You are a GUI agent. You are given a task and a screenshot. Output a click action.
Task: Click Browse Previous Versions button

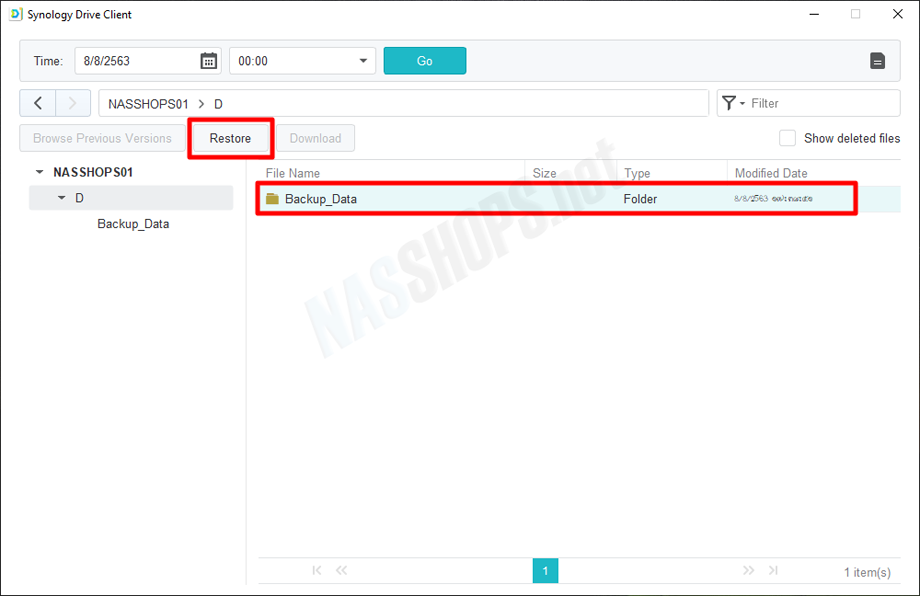tap(103, 138)
